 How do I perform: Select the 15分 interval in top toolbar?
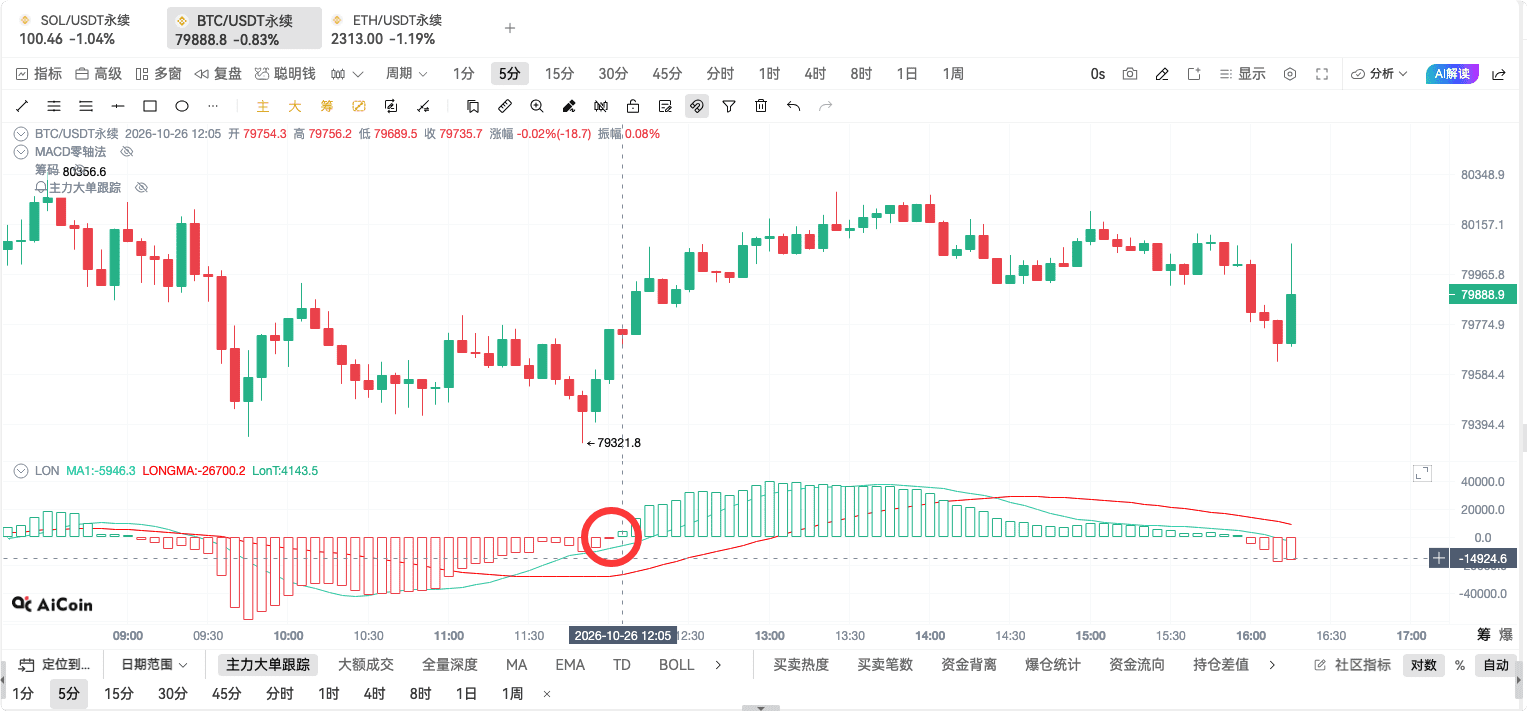coord(559,74)
